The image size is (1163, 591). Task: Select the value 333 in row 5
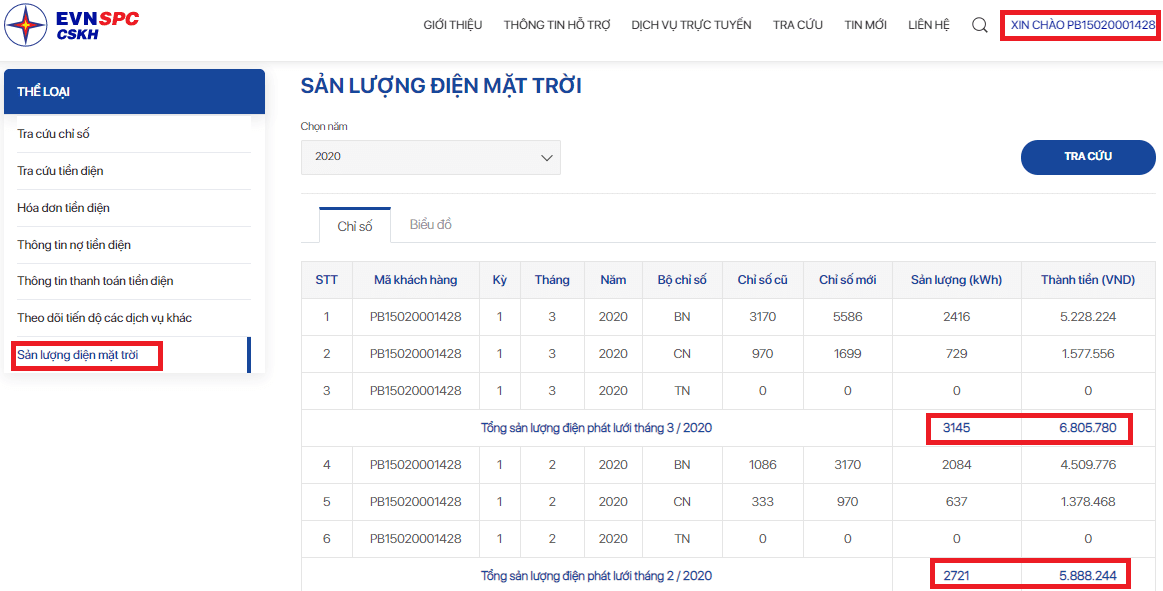pos(762,502)
